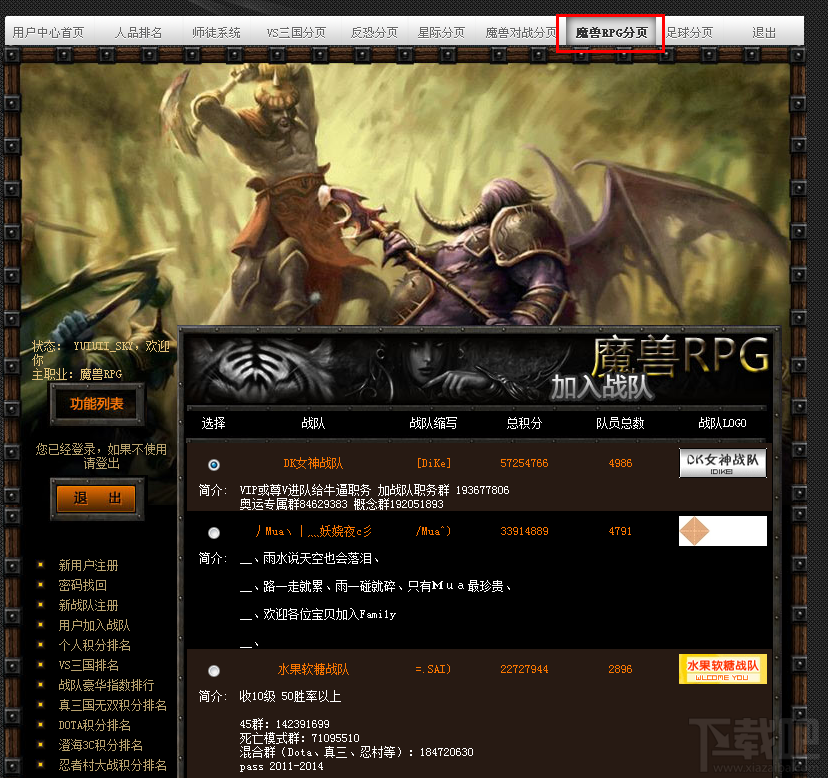828x778 pixels.
Task: Click the orange 退出 logout button
Action: 97,498
